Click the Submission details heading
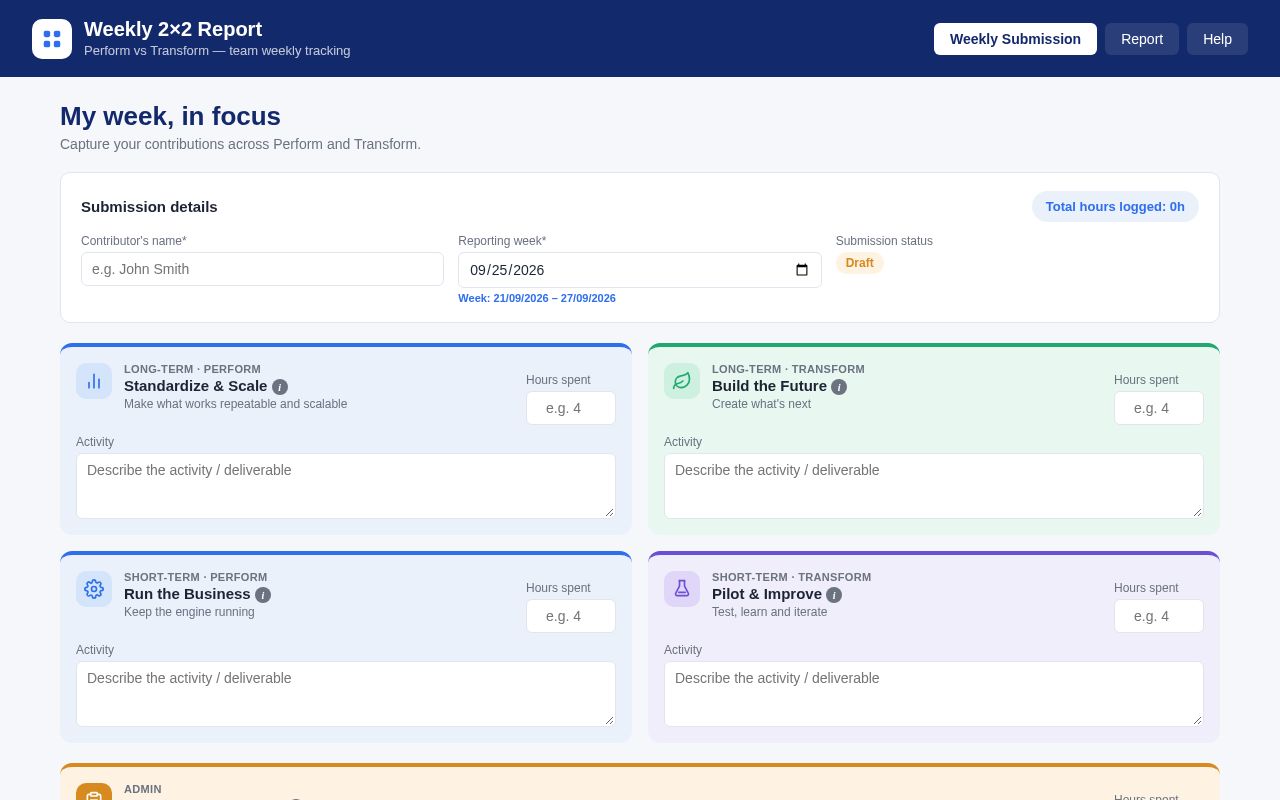Viewport: 1280px width, 800px height. [149, 207]
